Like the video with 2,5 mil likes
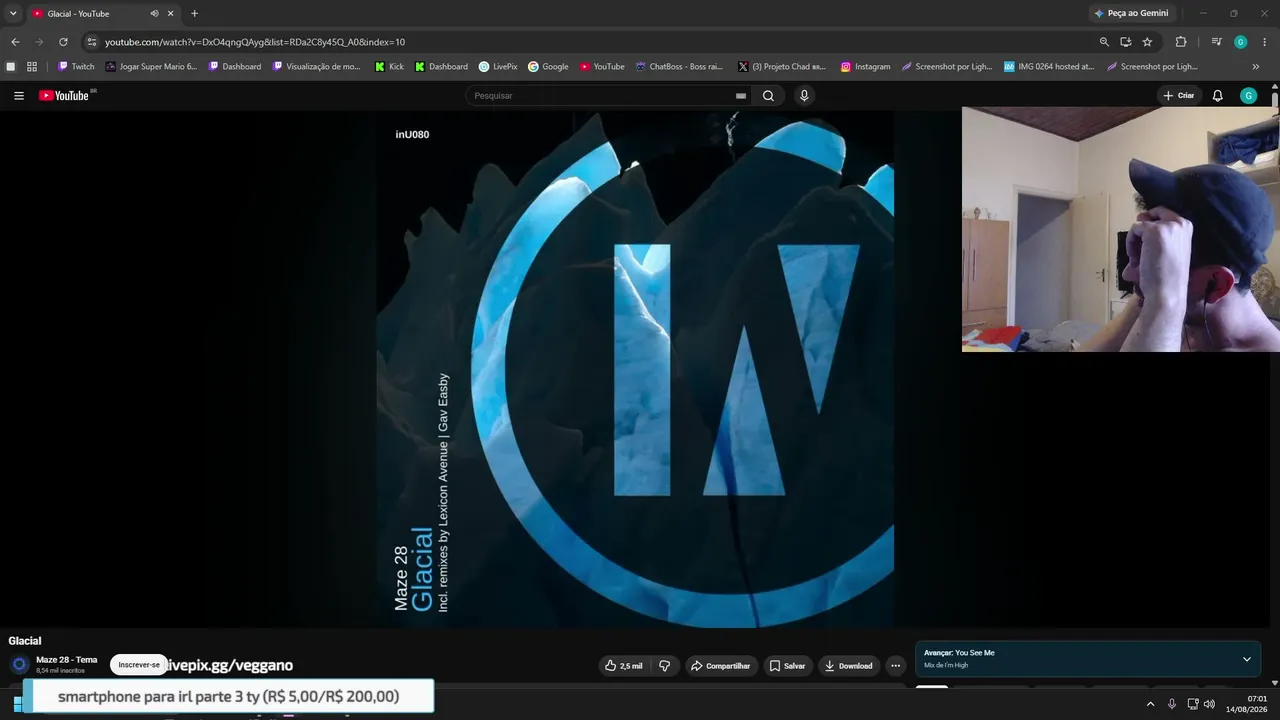 (624, 666)
